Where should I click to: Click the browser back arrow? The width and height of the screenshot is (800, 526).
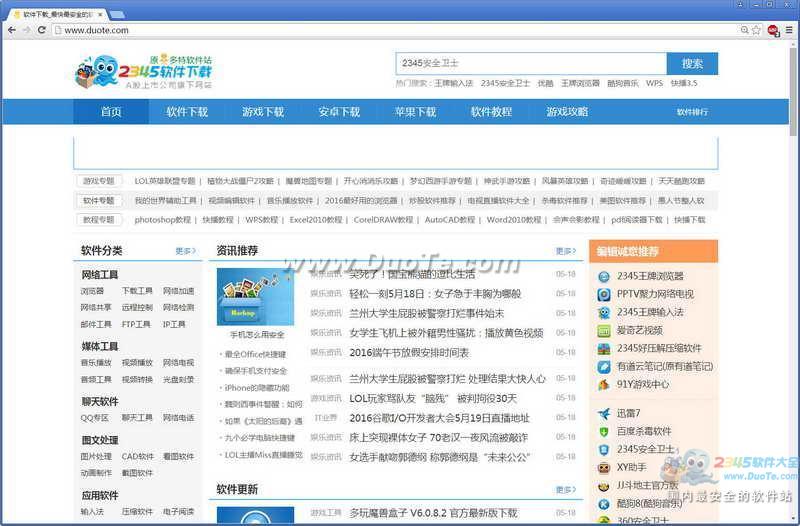tap(11, 30)
